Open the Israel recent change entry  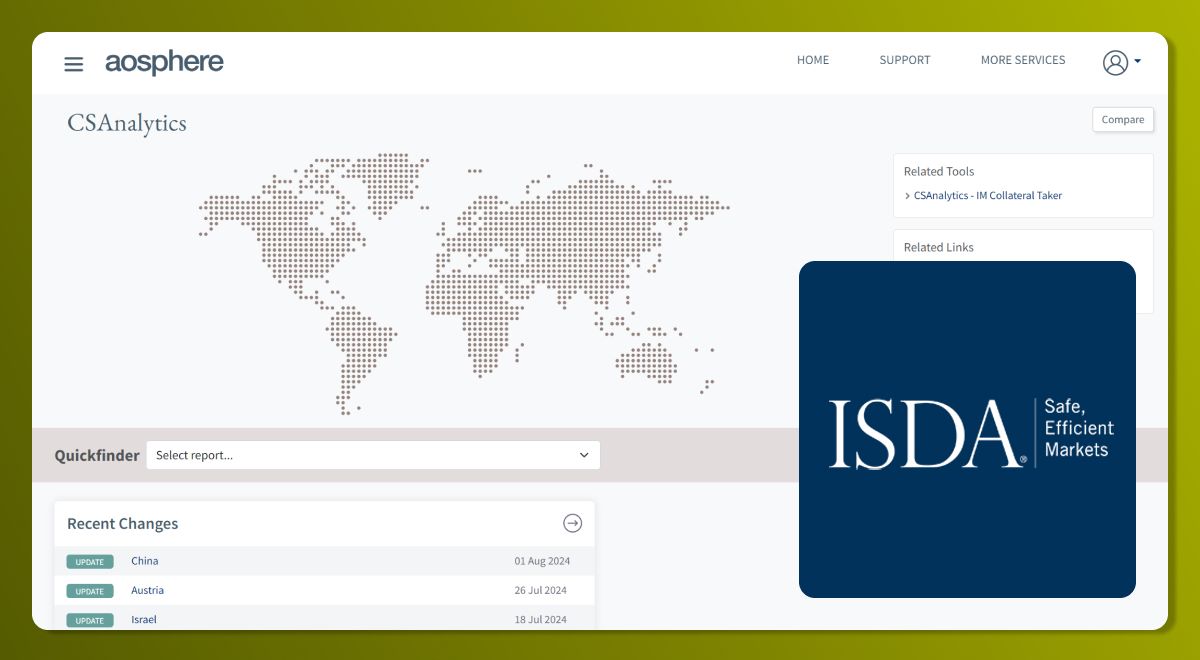pyautogui.click(x=144, y=619)
